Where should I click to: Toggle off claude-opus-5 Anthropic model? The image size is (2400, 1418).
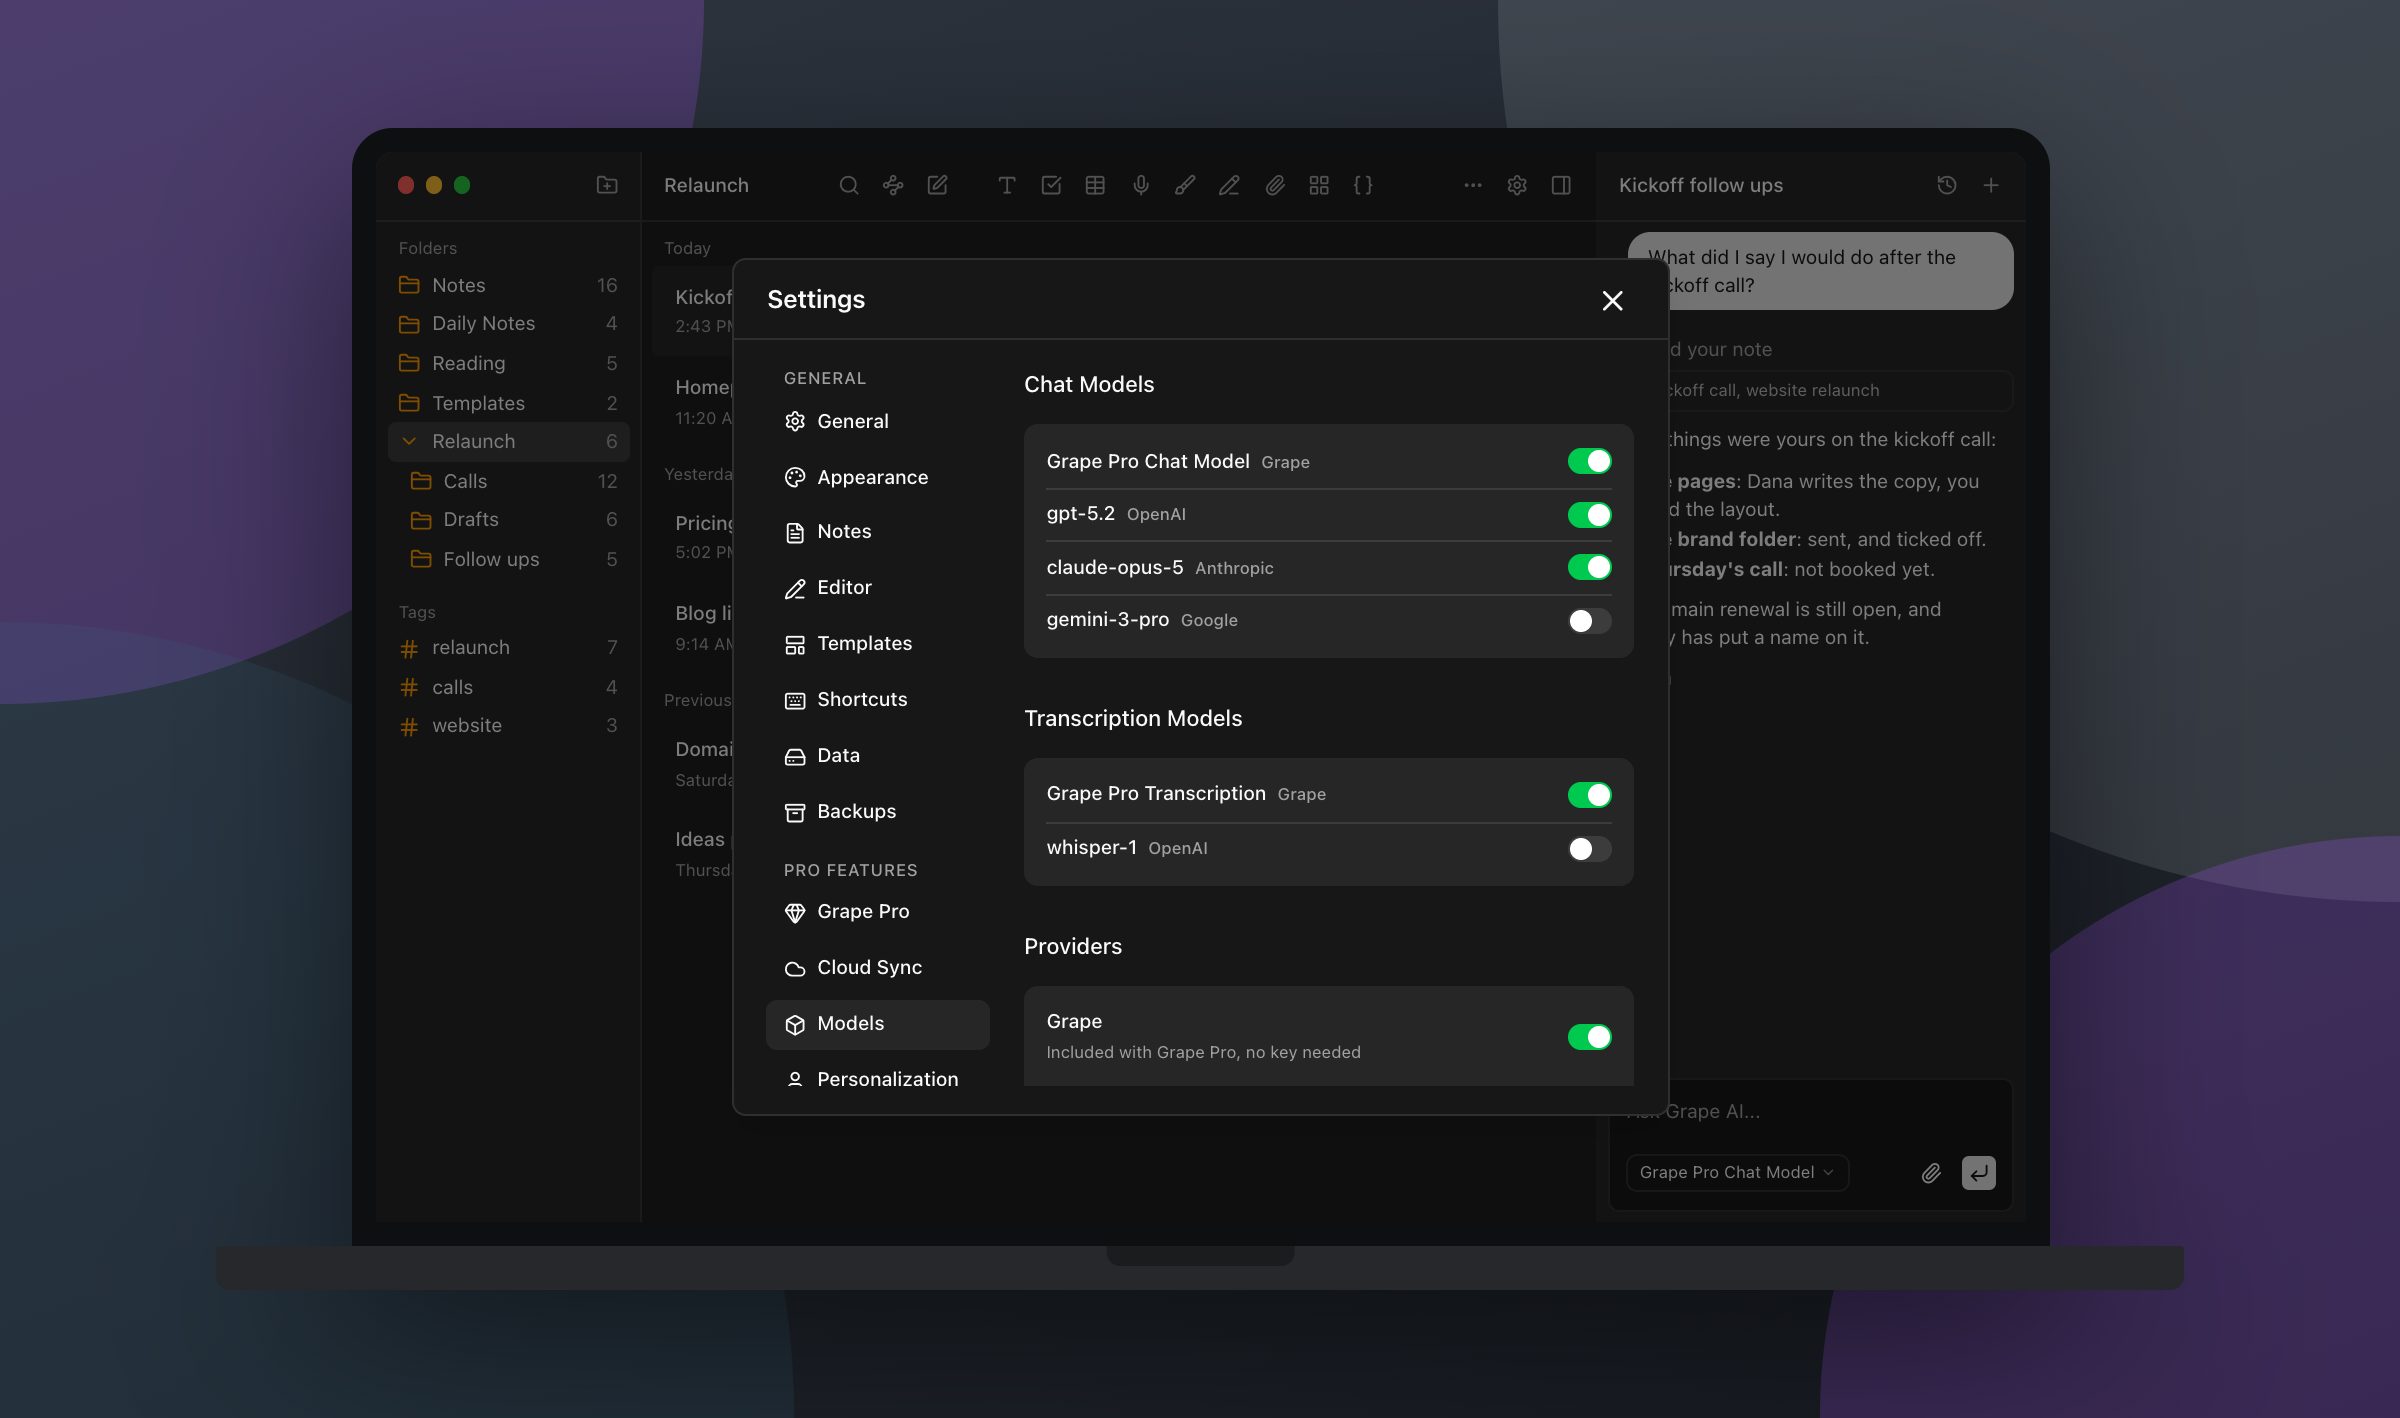pyautogui.click(x=1589, y=567)
